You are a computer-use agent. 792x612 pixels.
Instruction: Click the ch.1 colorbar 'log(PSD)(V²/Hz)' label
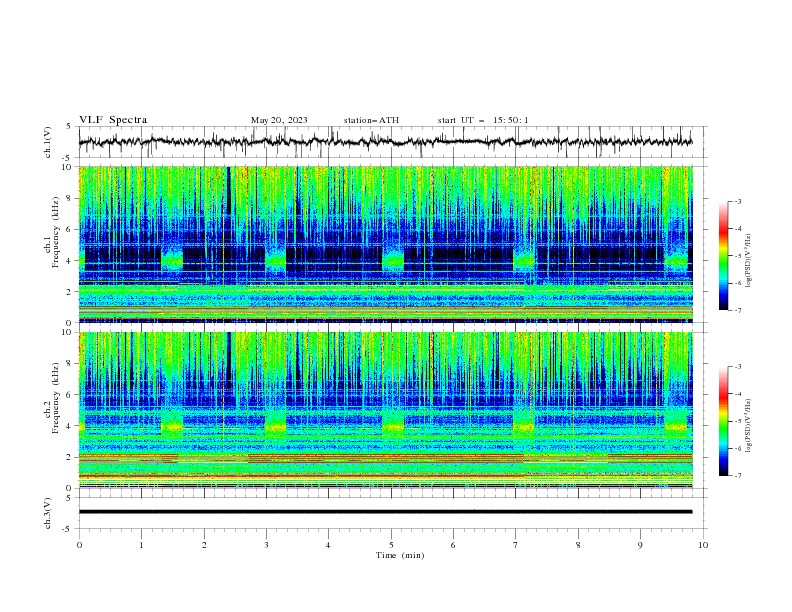(x=749, y=261)
